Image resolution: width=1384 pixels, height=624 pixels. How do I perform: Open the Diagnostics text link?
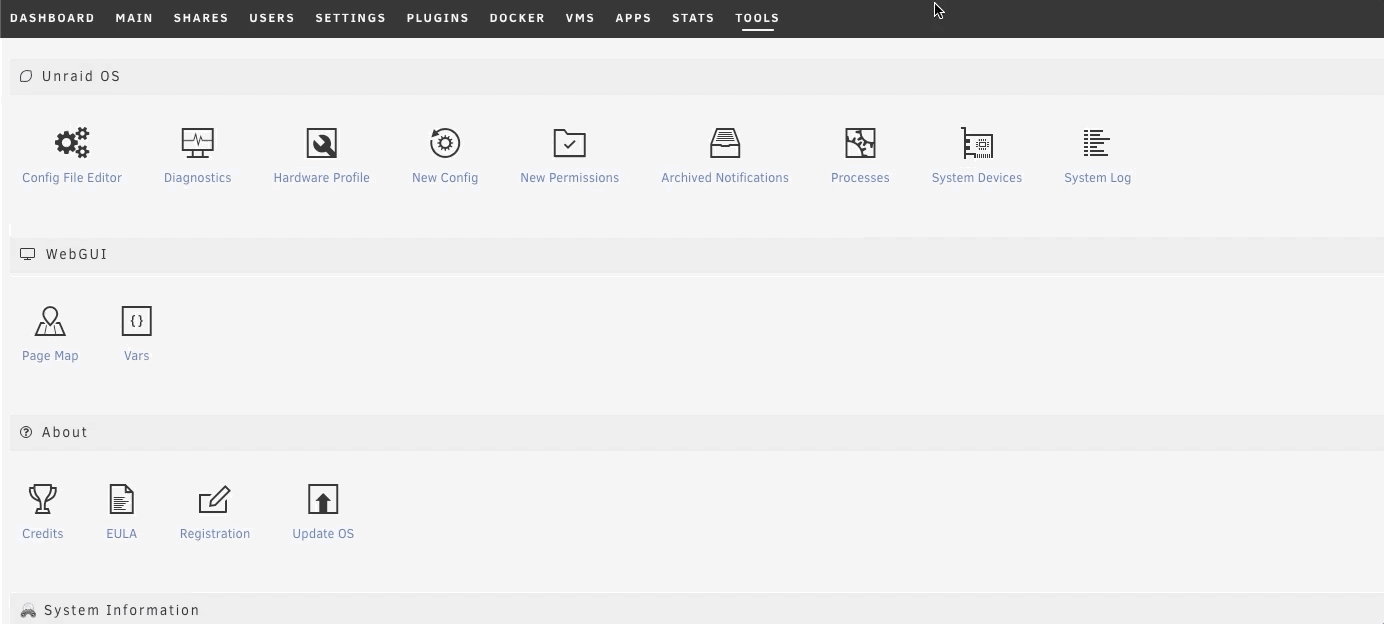pyautogui.click(x=197, y=178)
